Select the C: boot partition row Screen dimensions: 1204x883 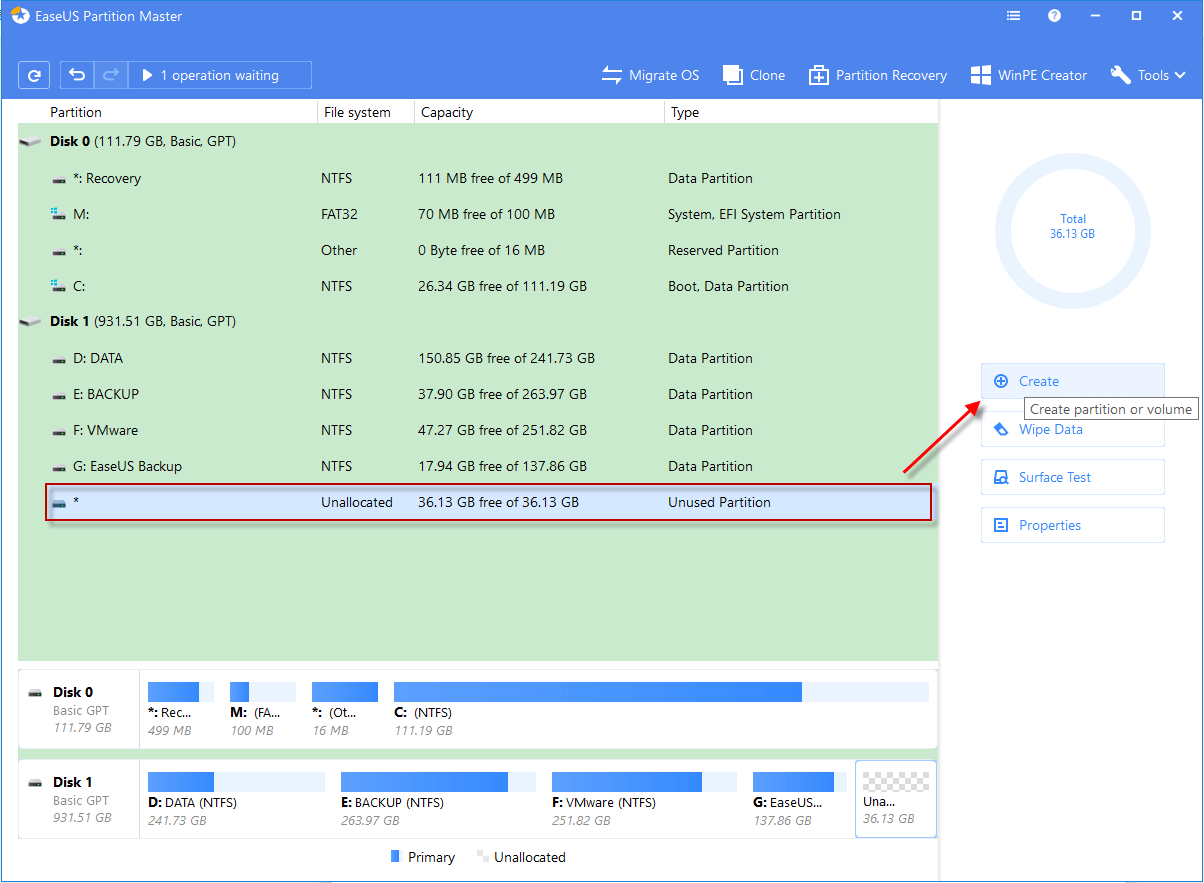[478, 286]
